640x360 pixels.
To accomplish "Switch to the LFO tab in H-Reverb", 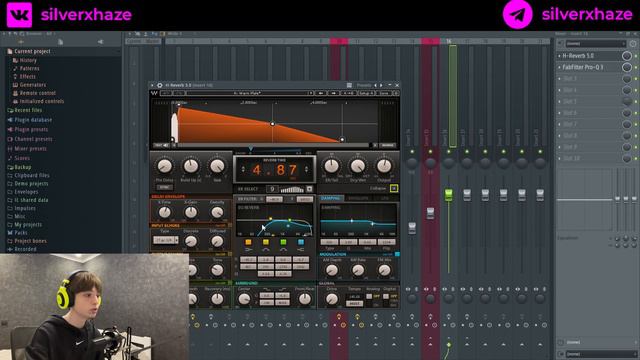I will point(384,198).
